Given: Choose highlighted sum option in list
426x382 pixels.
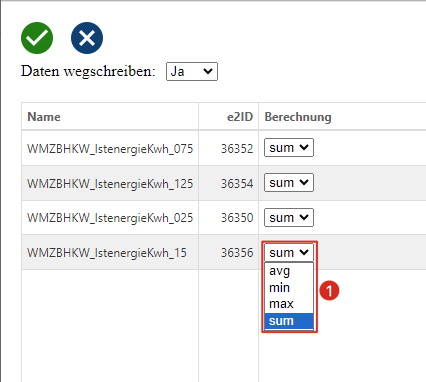Looking at the screenshot, I should click(289, 321).
